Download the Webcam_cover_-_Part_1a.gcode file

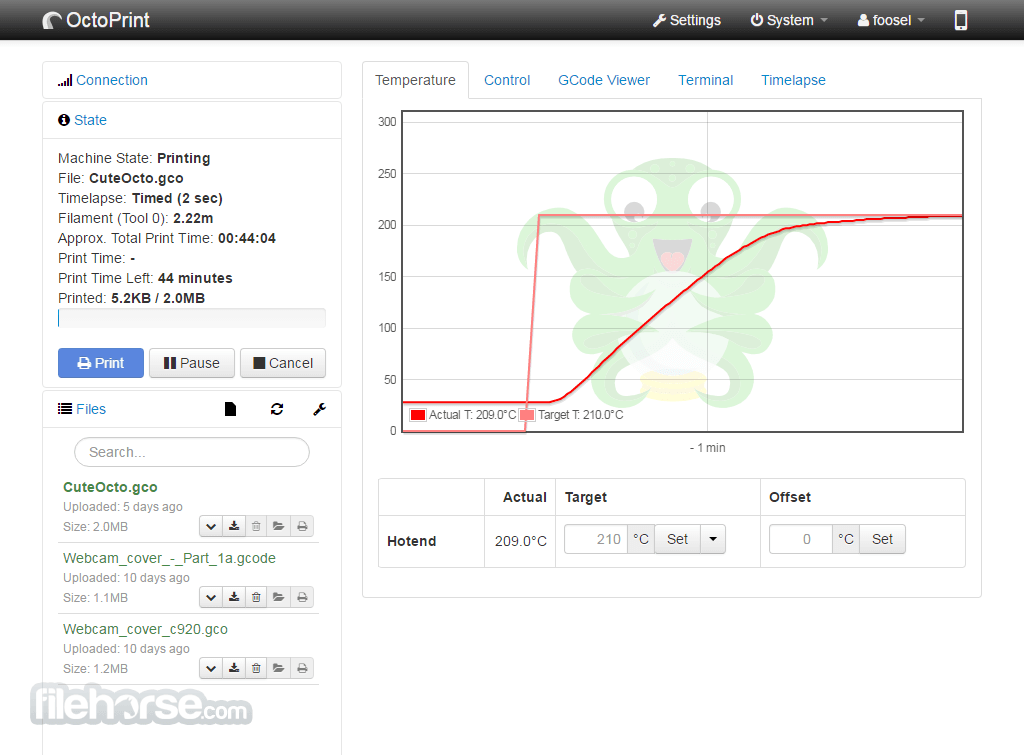click(234, 597)
